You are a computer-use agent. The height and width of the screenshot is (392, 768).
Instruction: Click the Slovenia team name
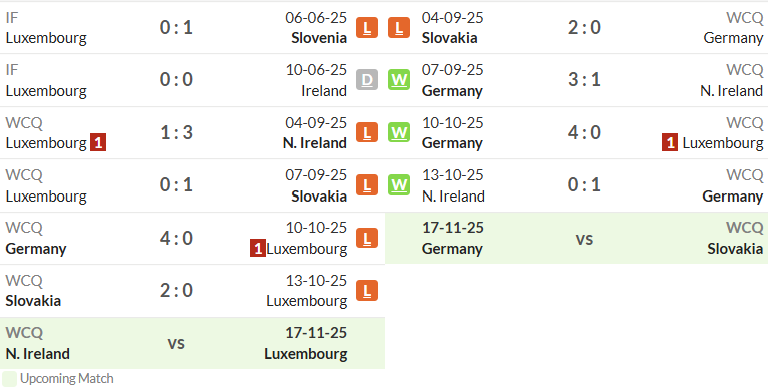click(x=319, y=38)
